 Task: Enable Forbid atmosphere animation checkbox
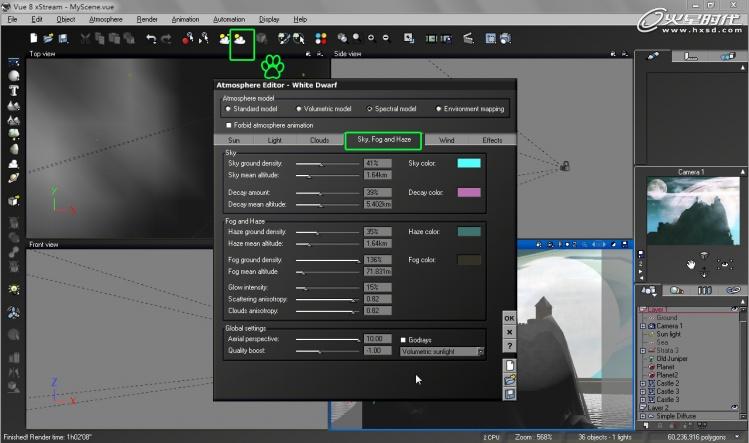pos(229,125)
